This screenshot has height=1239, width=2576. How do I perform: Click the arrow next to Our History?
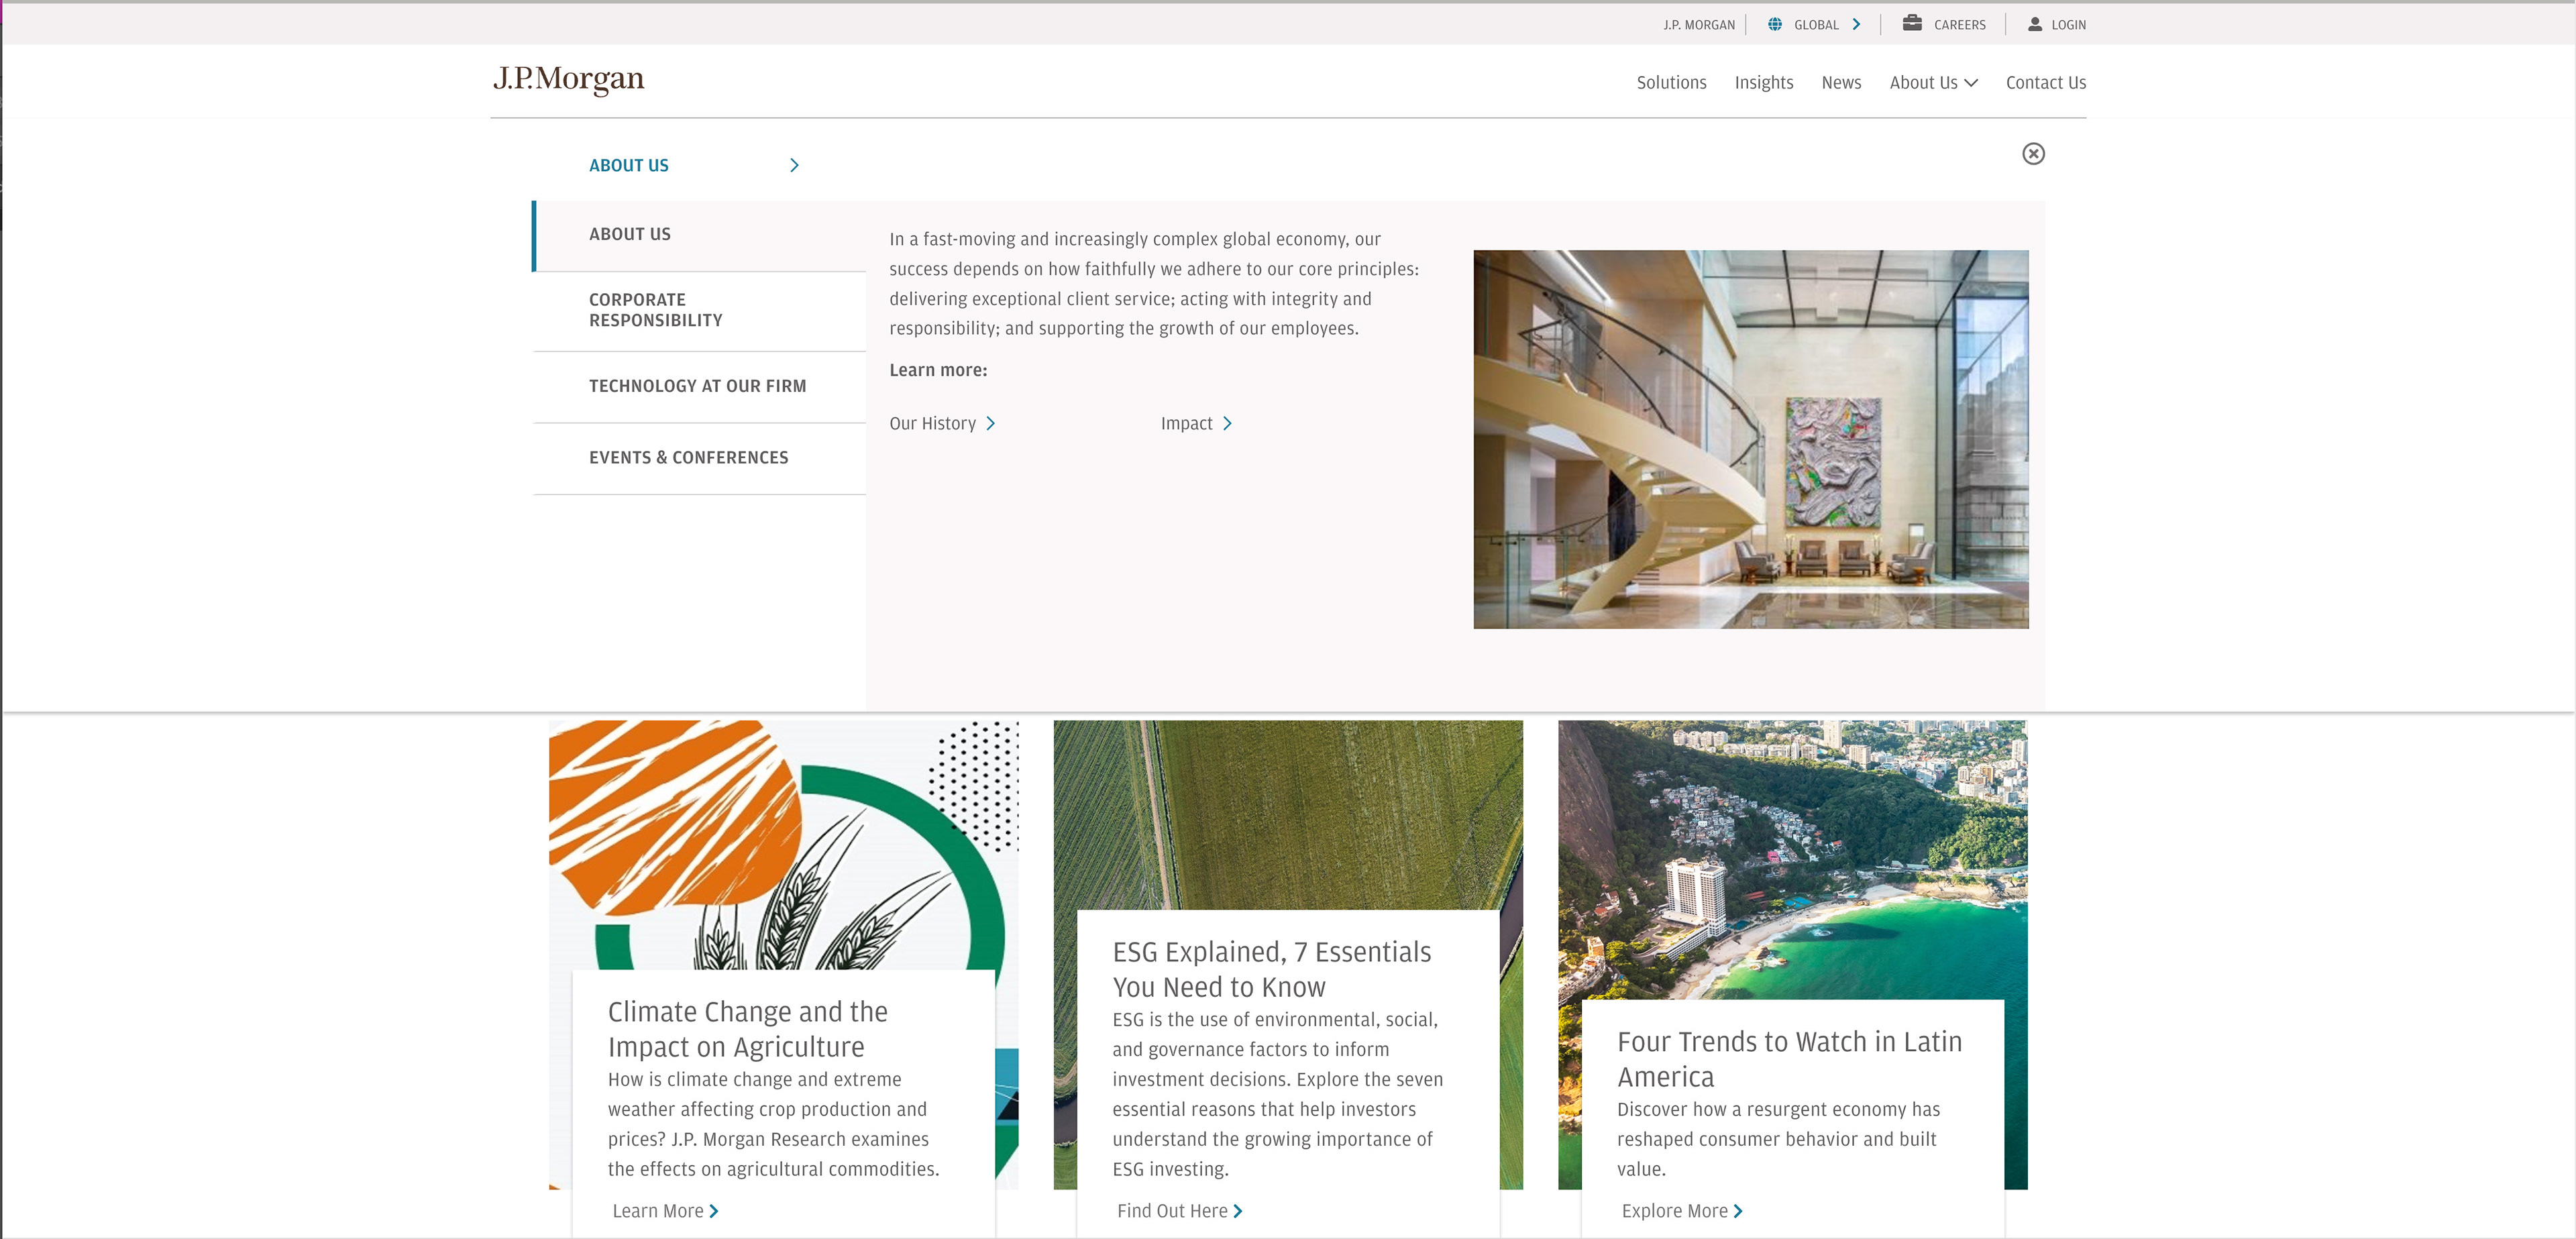coord(990,423)
